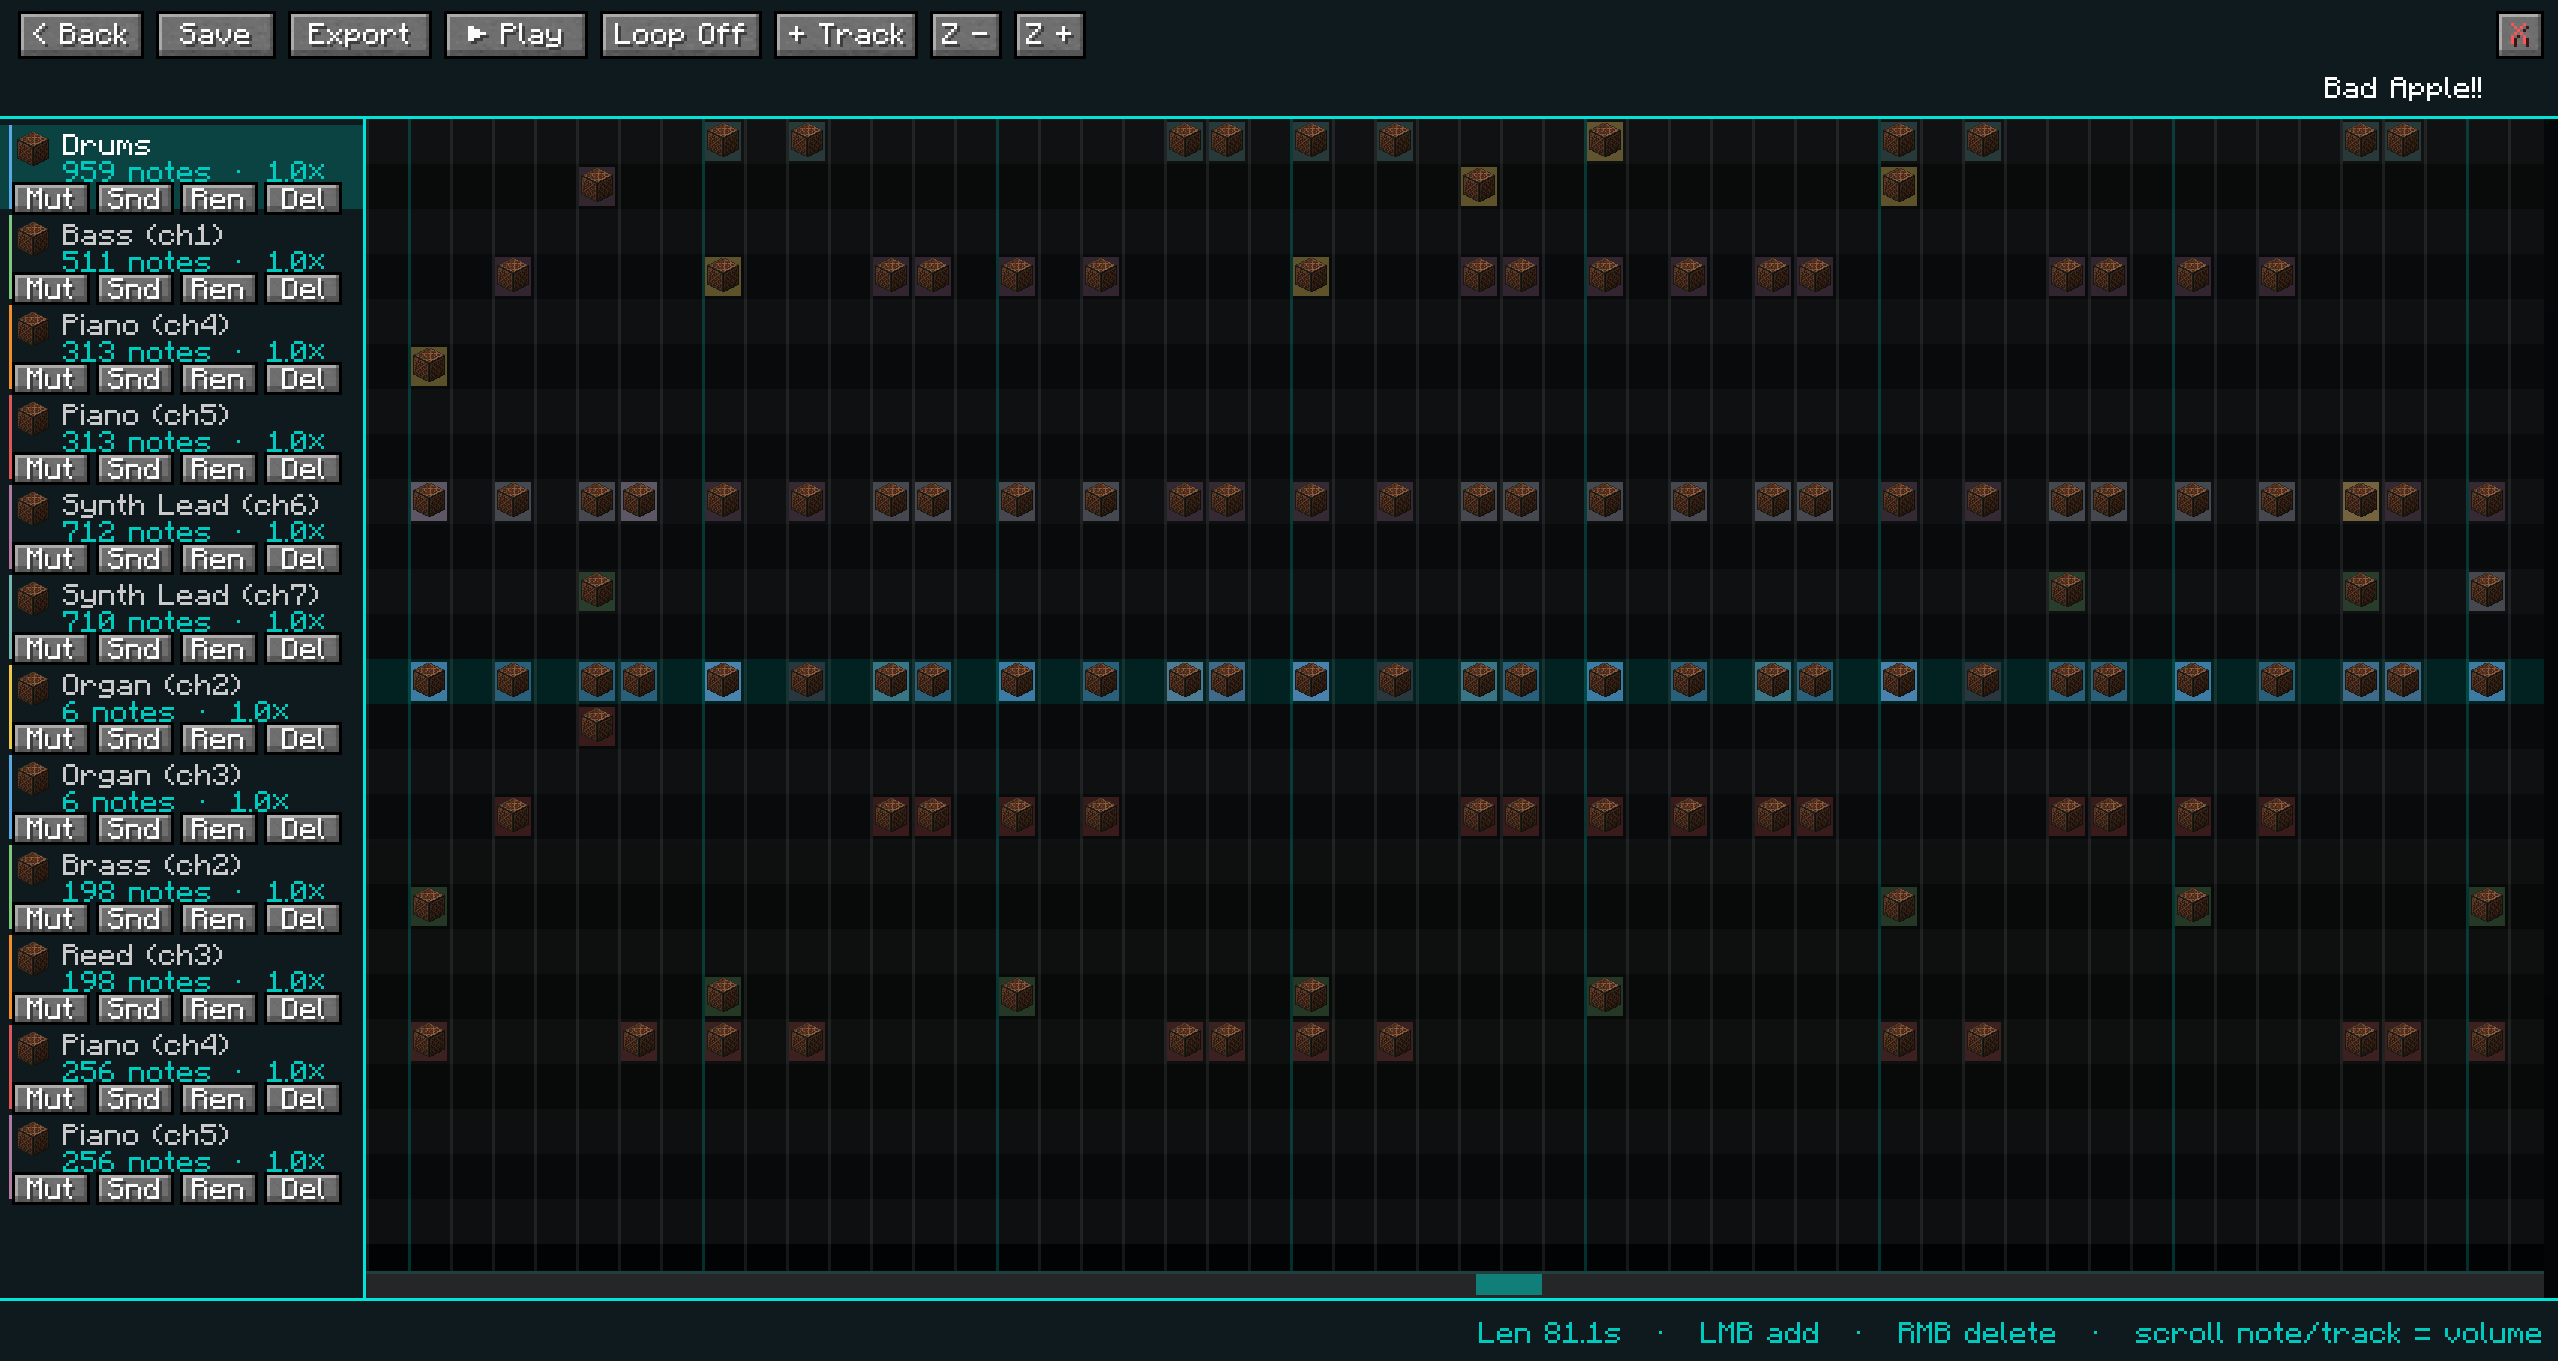2558x1361 pixels.
Task: Mute the Synth Lead (ch6) track
Action: [50, 559]
